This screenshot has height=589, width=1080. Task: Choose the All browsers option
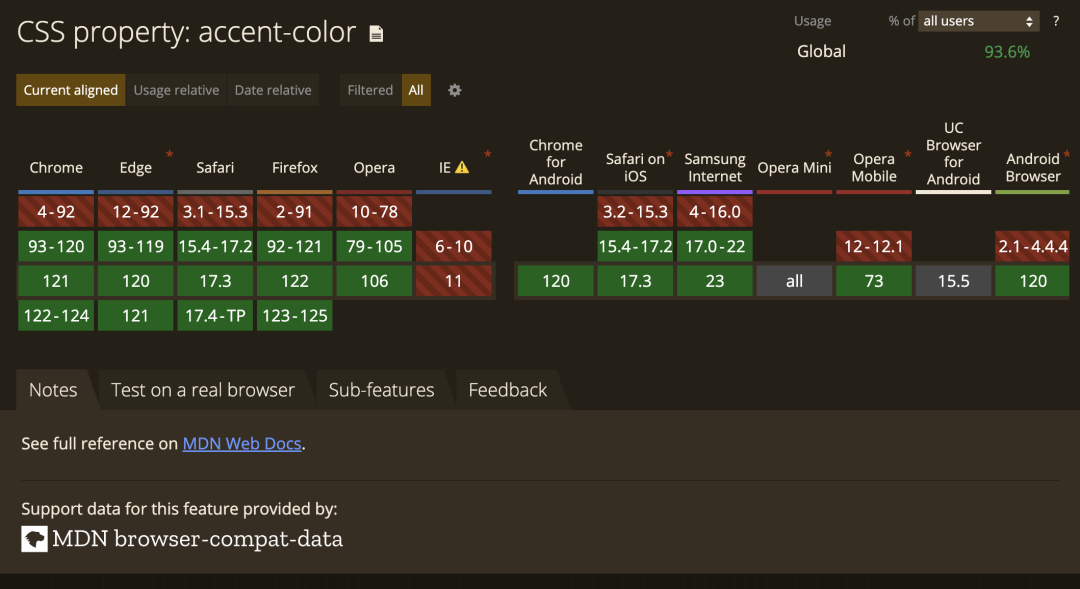pos(416,90)
